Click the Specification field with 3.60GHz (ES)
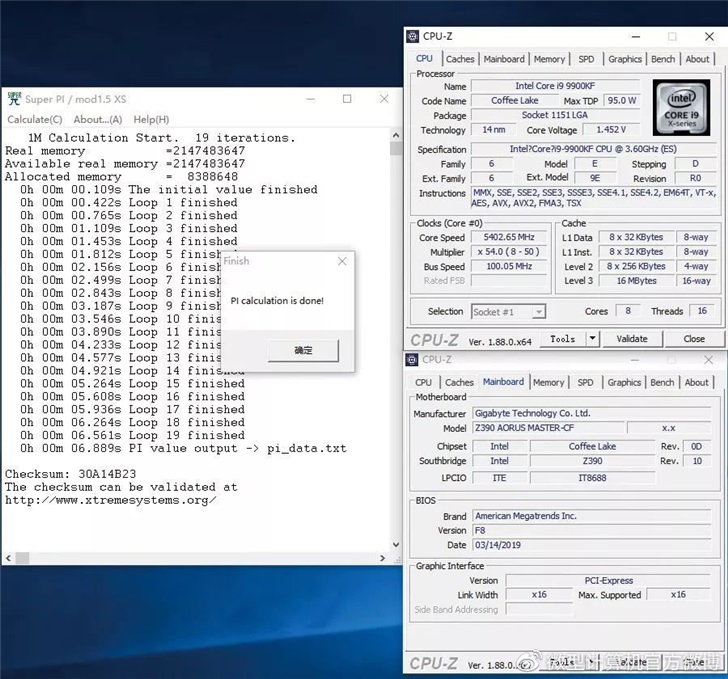Image resolution: width=728 pixels, height=679 pixels. point(593,149)
